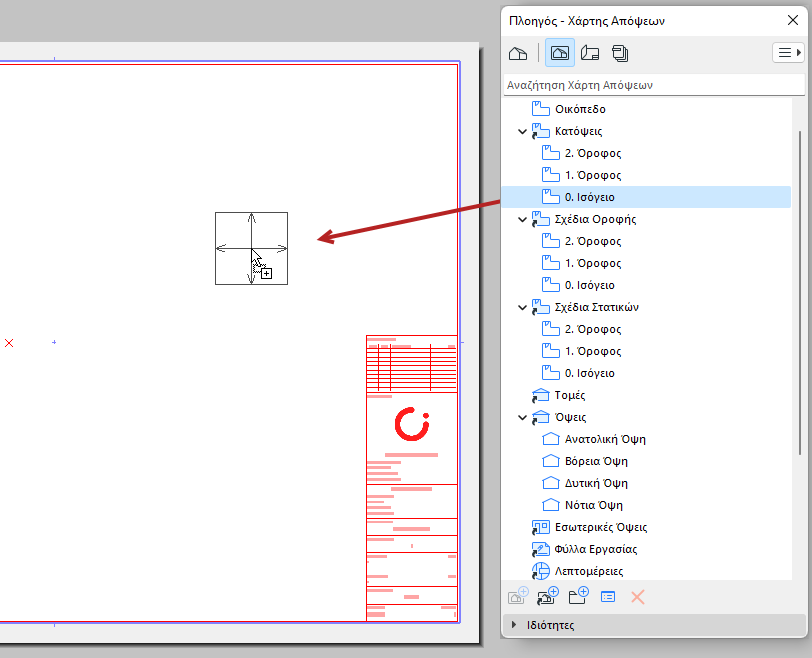The width and height of the screenshot is (812, 658).
Task: Click the Save Current View icon
Action: (518, 596)
